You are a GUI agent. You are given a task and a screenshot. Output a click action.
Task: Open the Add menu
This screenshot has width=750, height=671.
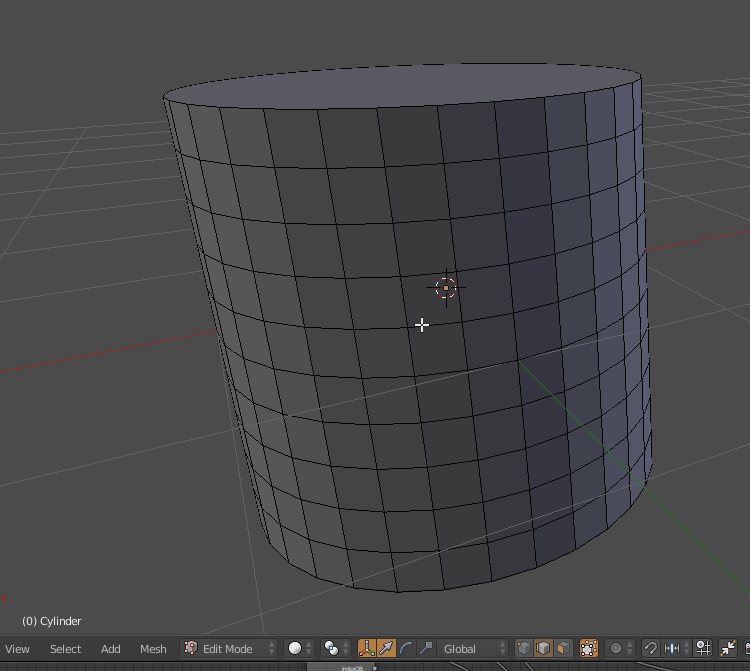click(x=110, y=649)
